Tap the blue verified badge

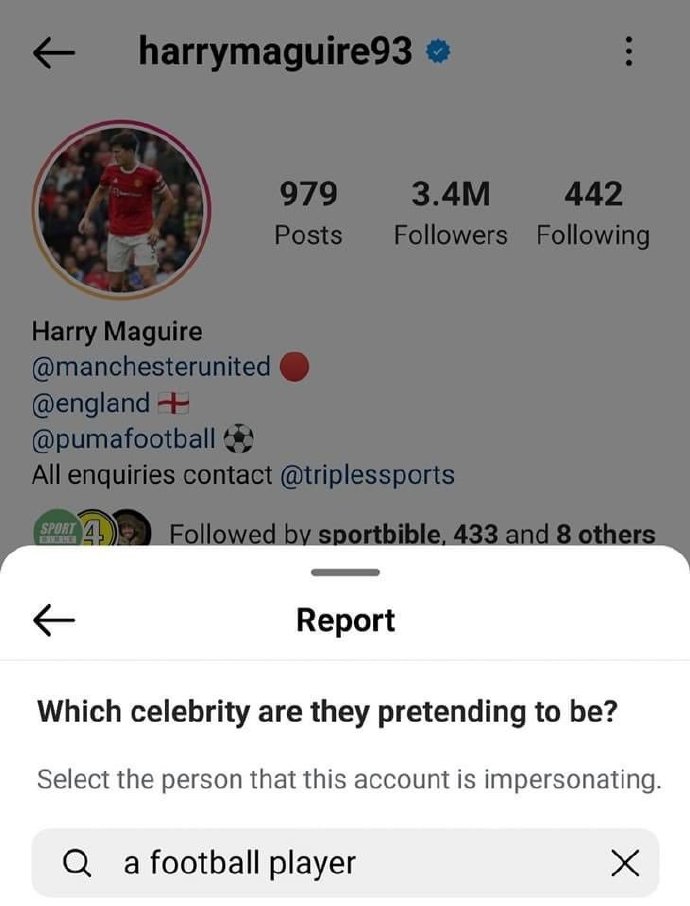point(436,53)
